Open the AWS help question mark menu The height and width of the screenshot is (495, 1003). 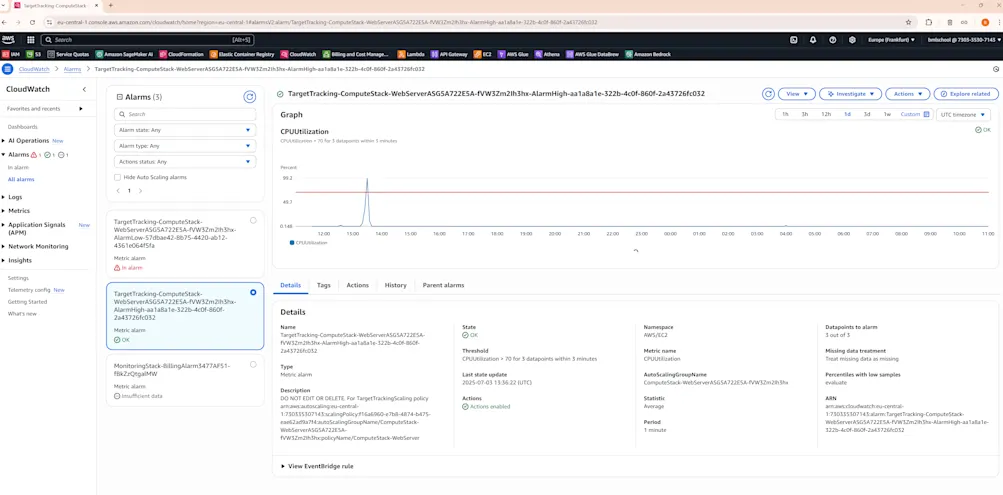click(832, 40)
